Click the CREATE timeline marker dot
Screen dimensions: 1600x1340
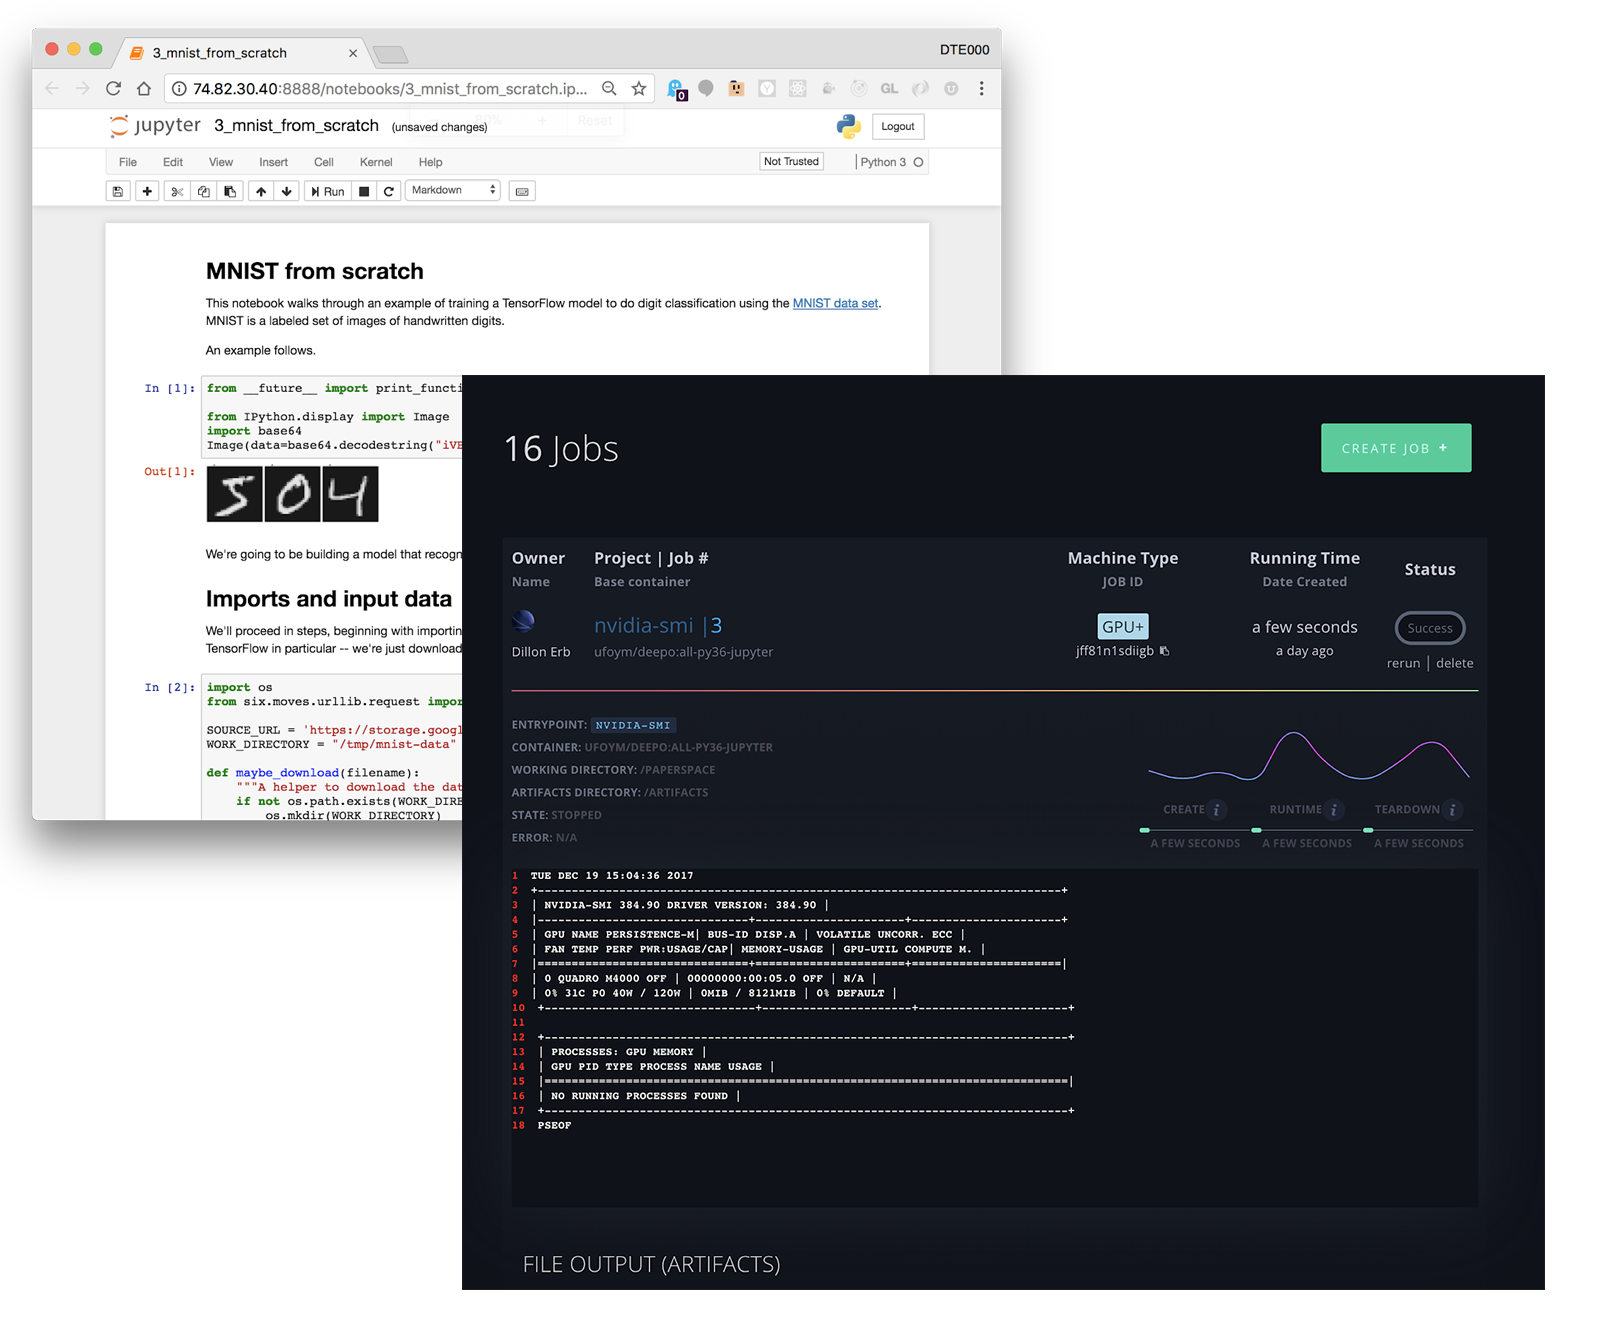1144,830
